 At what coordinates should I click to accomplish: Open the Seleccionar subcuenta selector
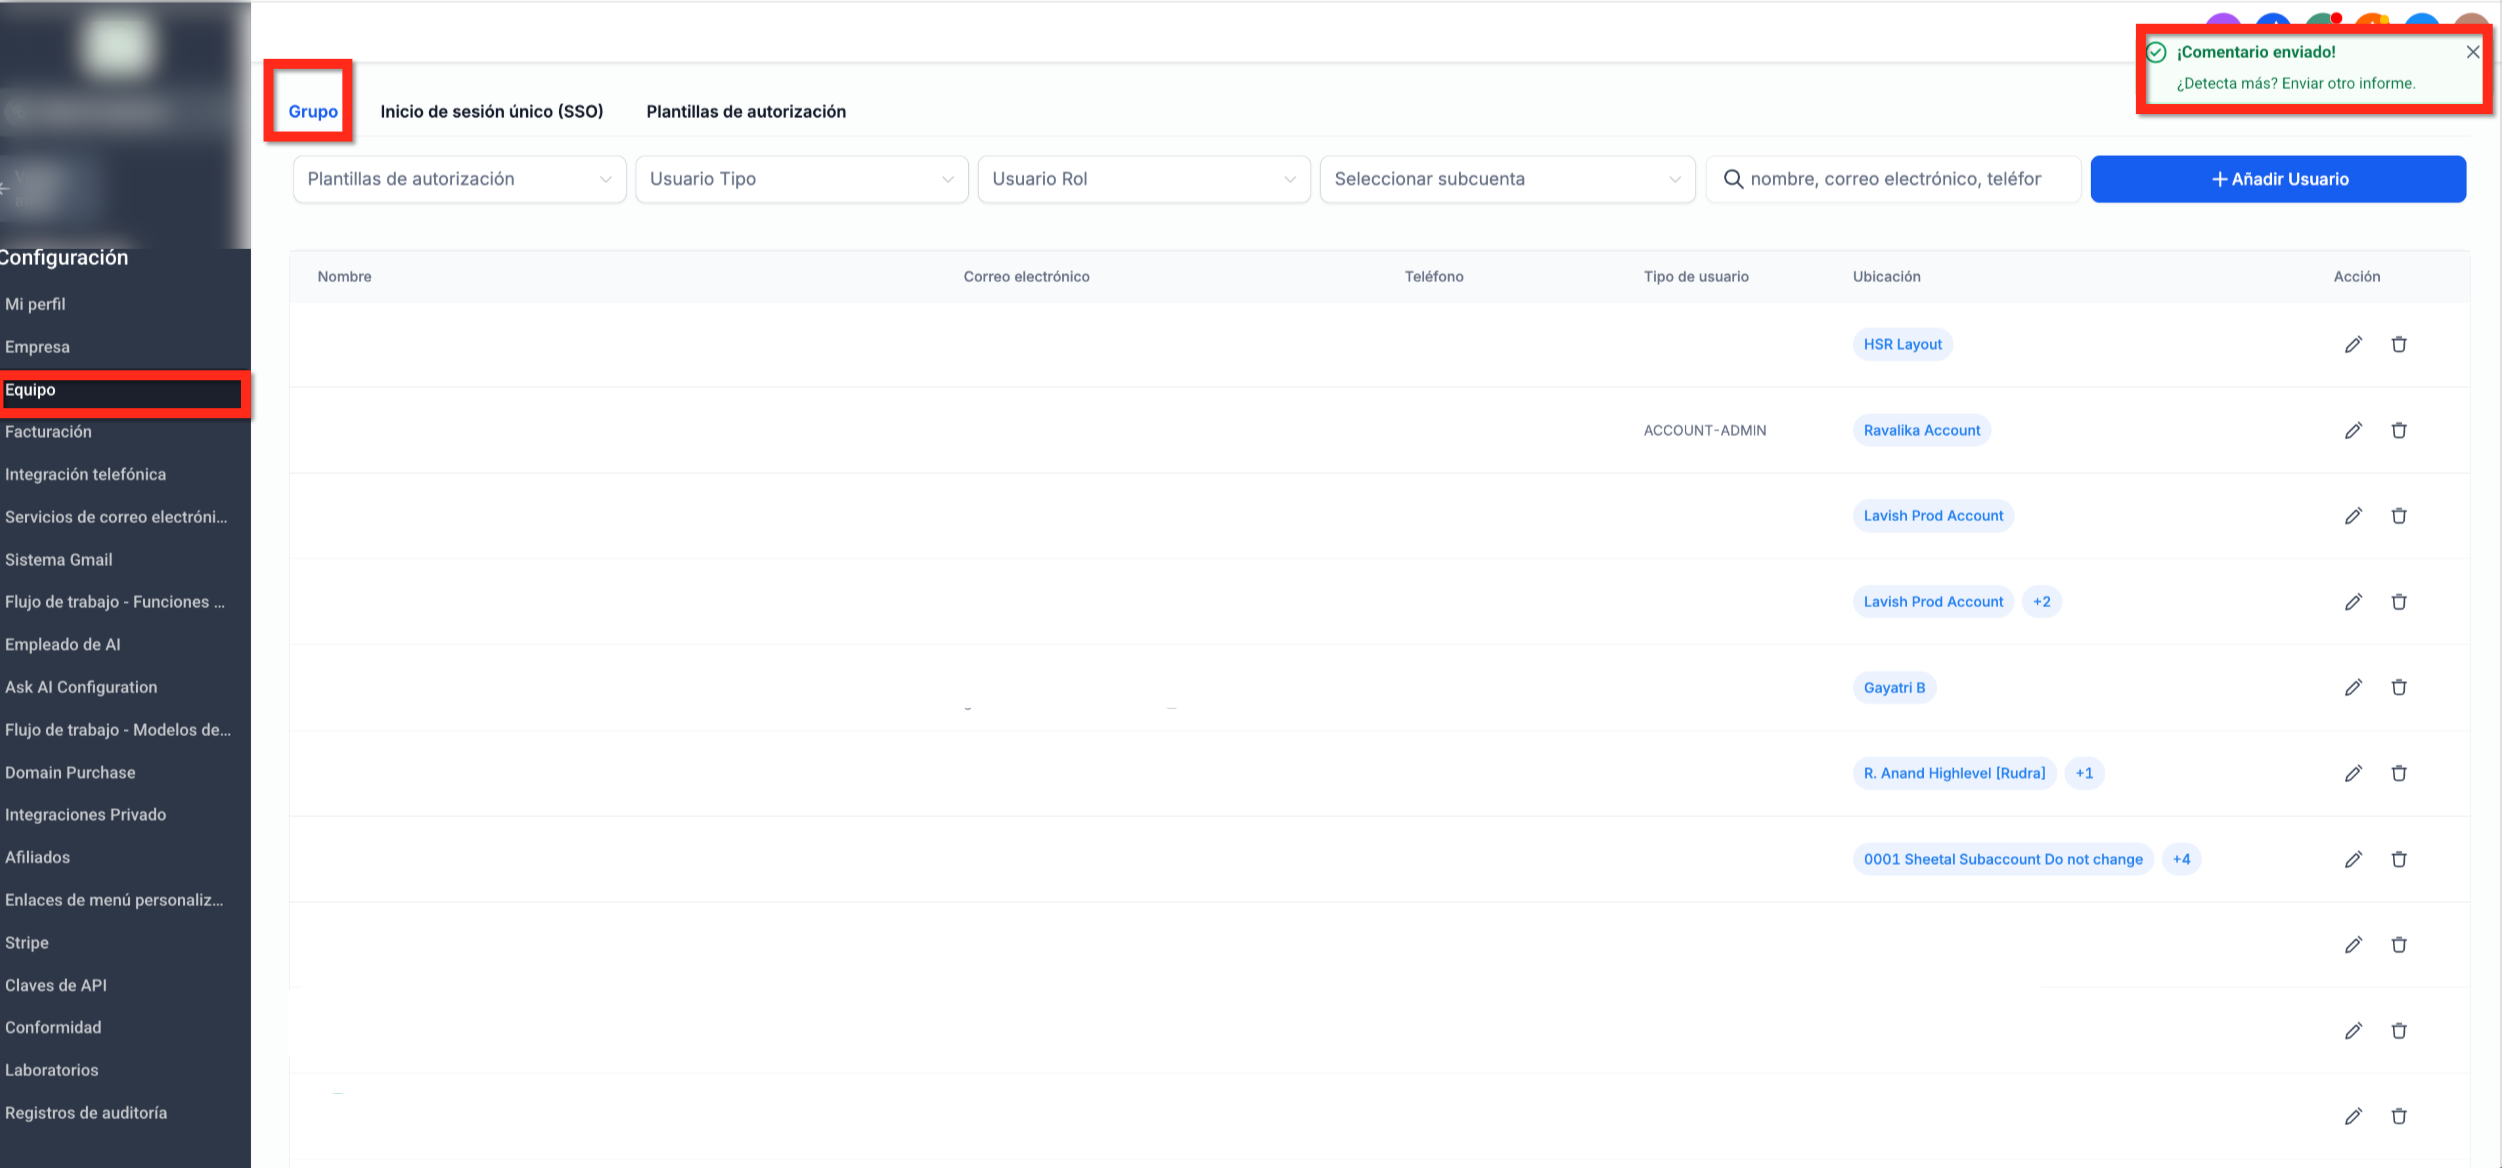coord(1506,179)
